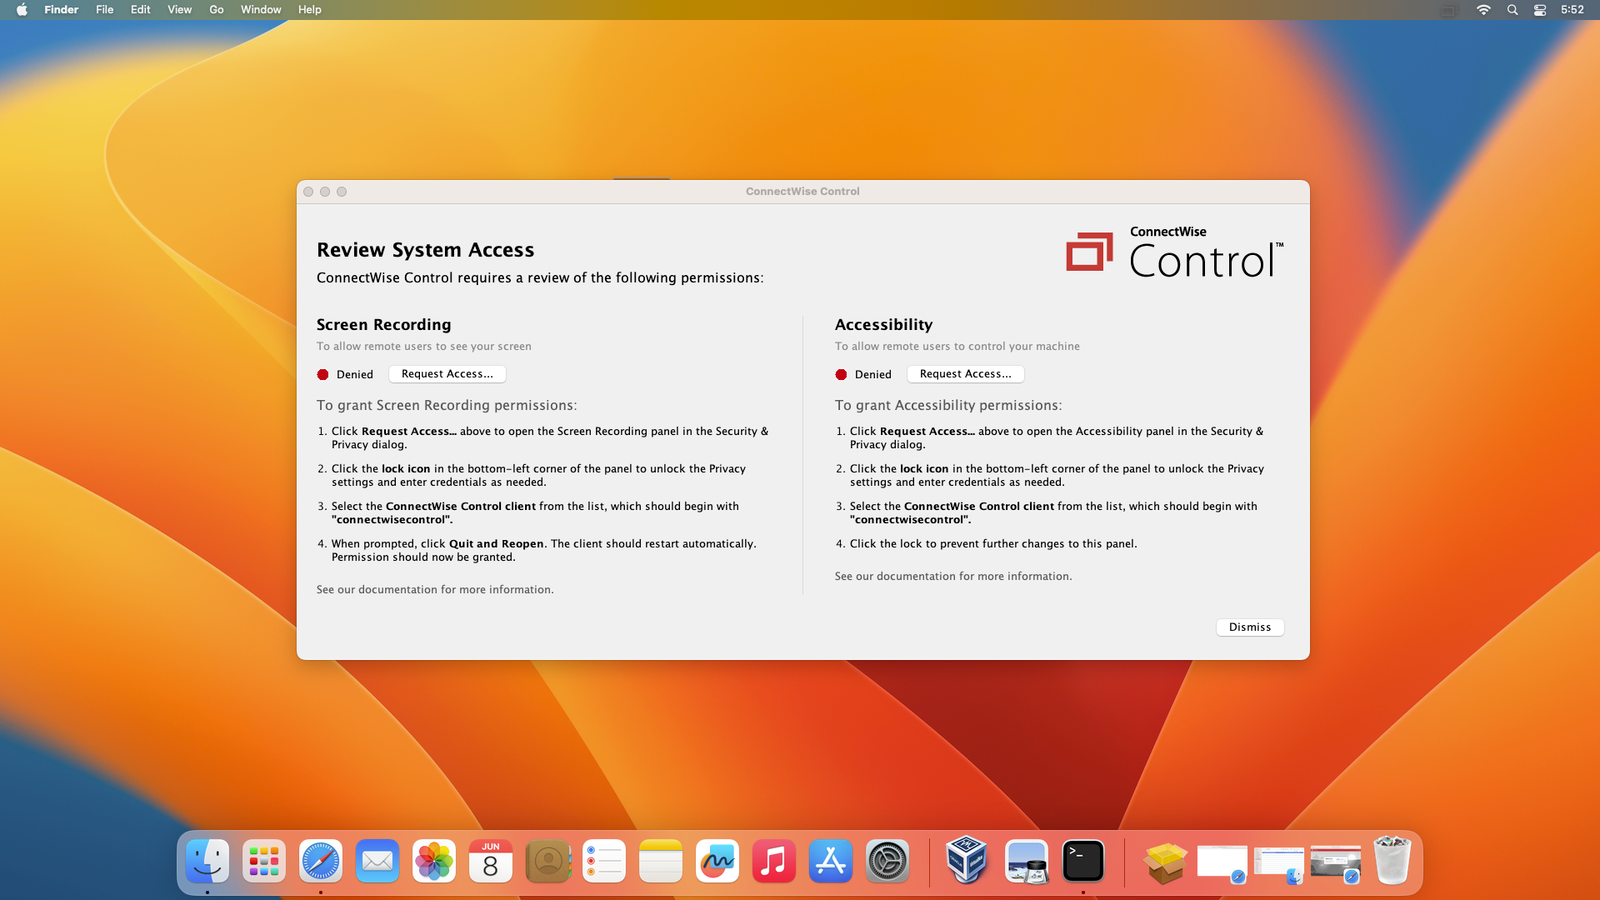Click the package installer box icon in dock

tap(1165, 861)
